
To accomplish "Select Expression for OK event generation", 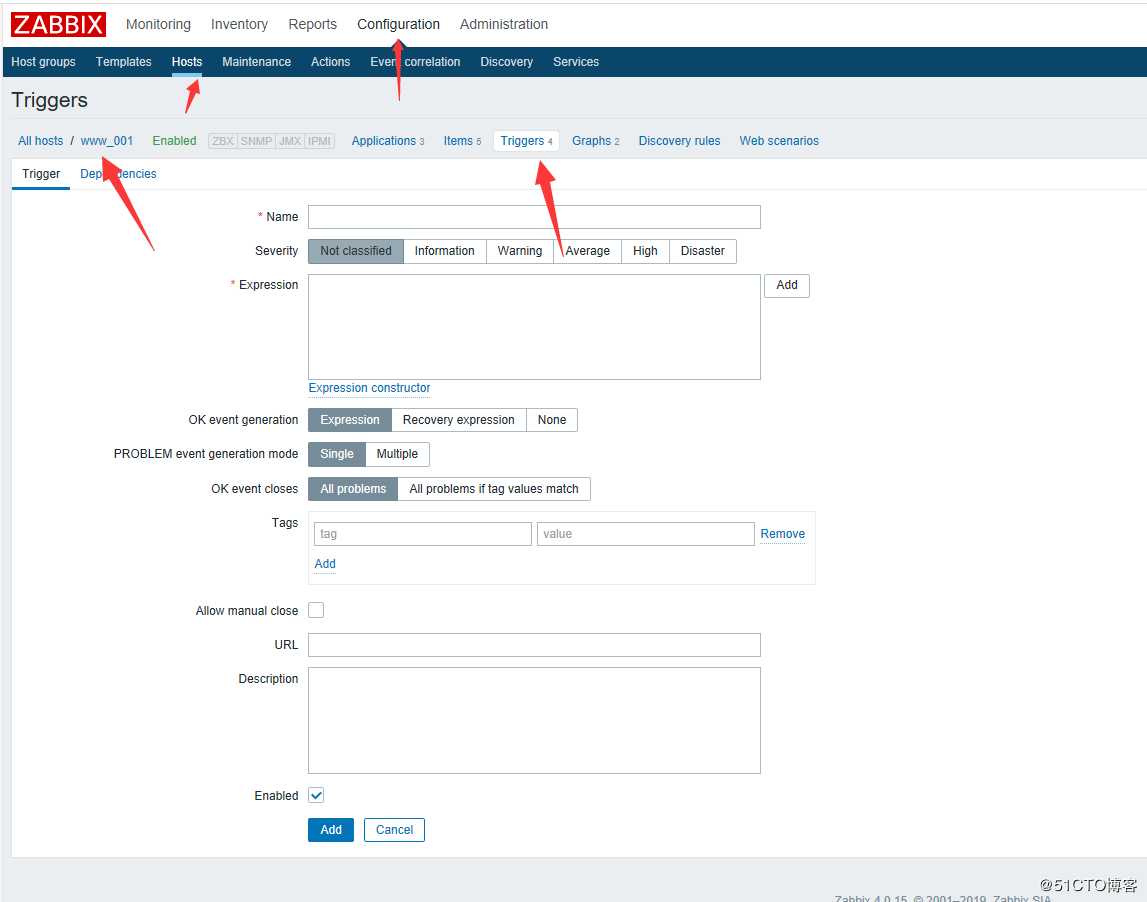I will [350, 420].
